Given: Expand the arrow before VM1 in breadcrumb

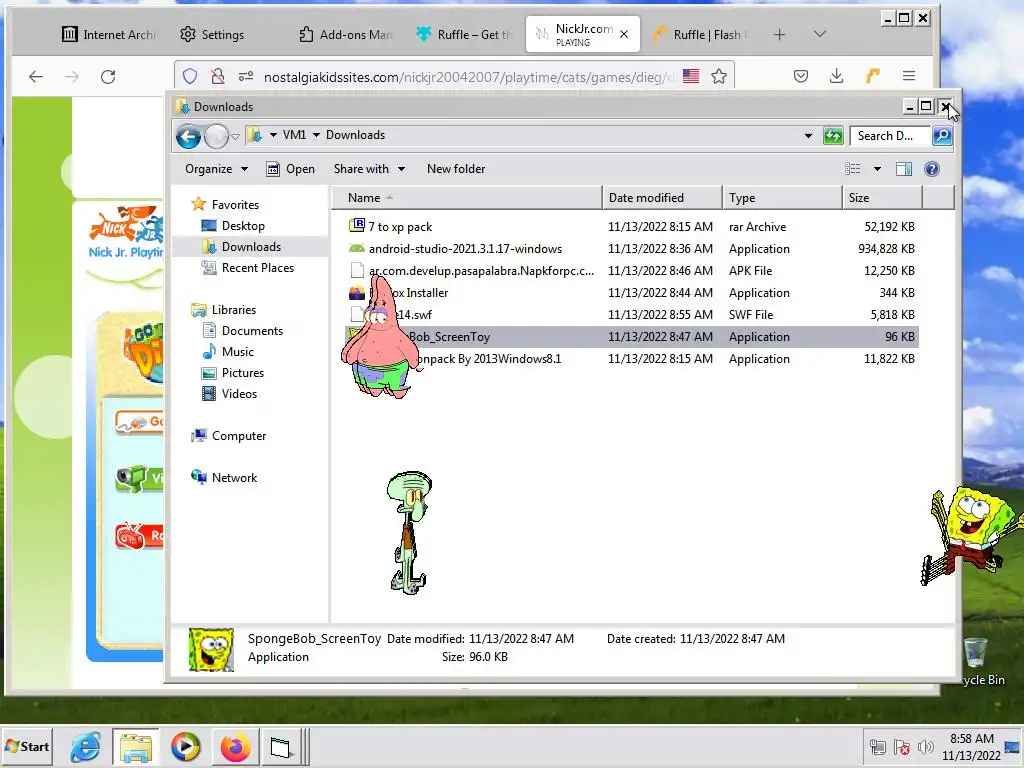Looking at the screenshot, I should coord(273,135).
